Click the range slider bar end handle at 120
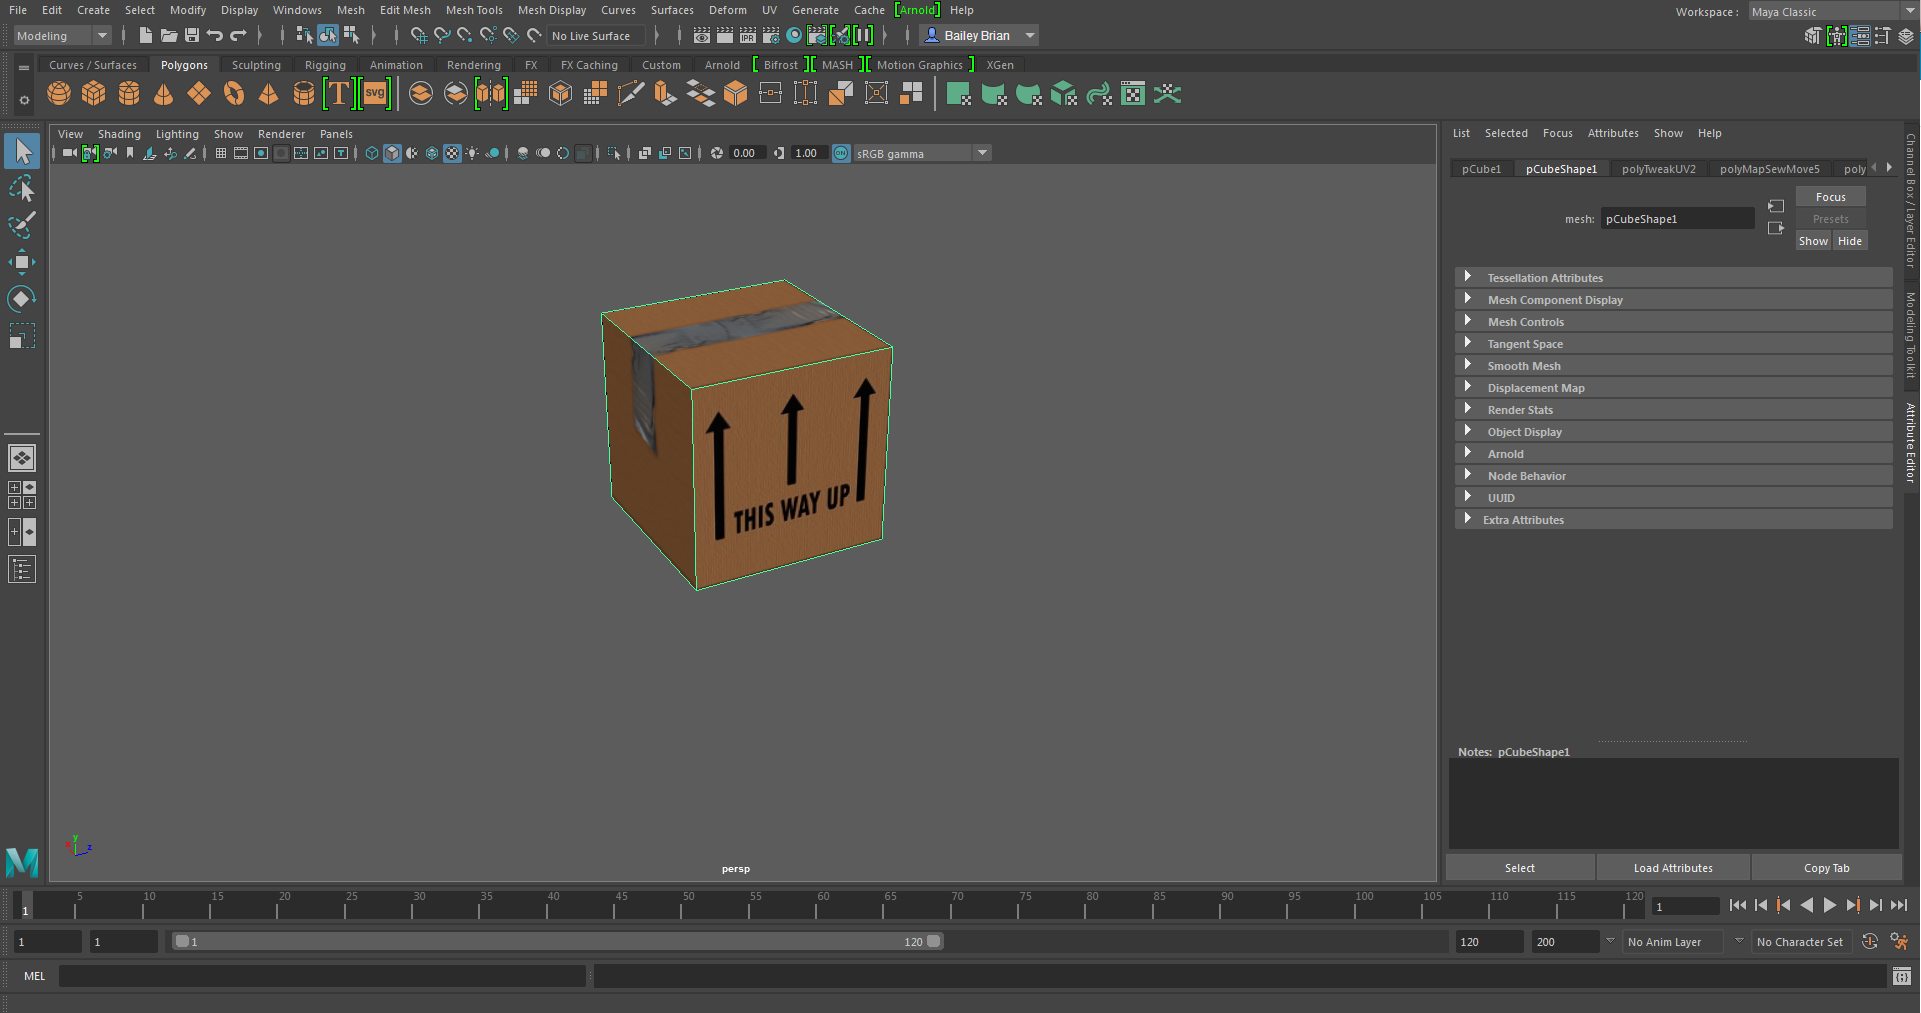Viewport: 1921px width, 1013px height. [x=933, y=941]
